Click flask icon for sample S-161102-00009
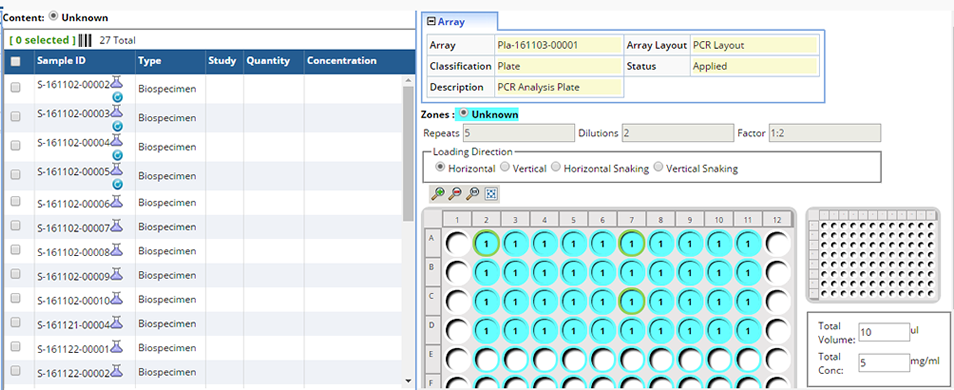This screenshot has height=390, width=954. 117,273
